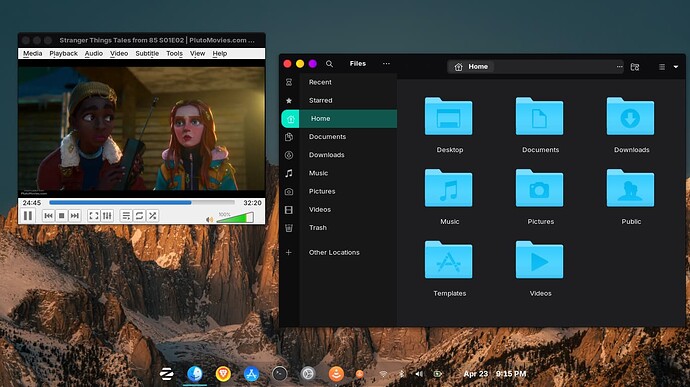Open terminal from dock

tap(279, 374)
